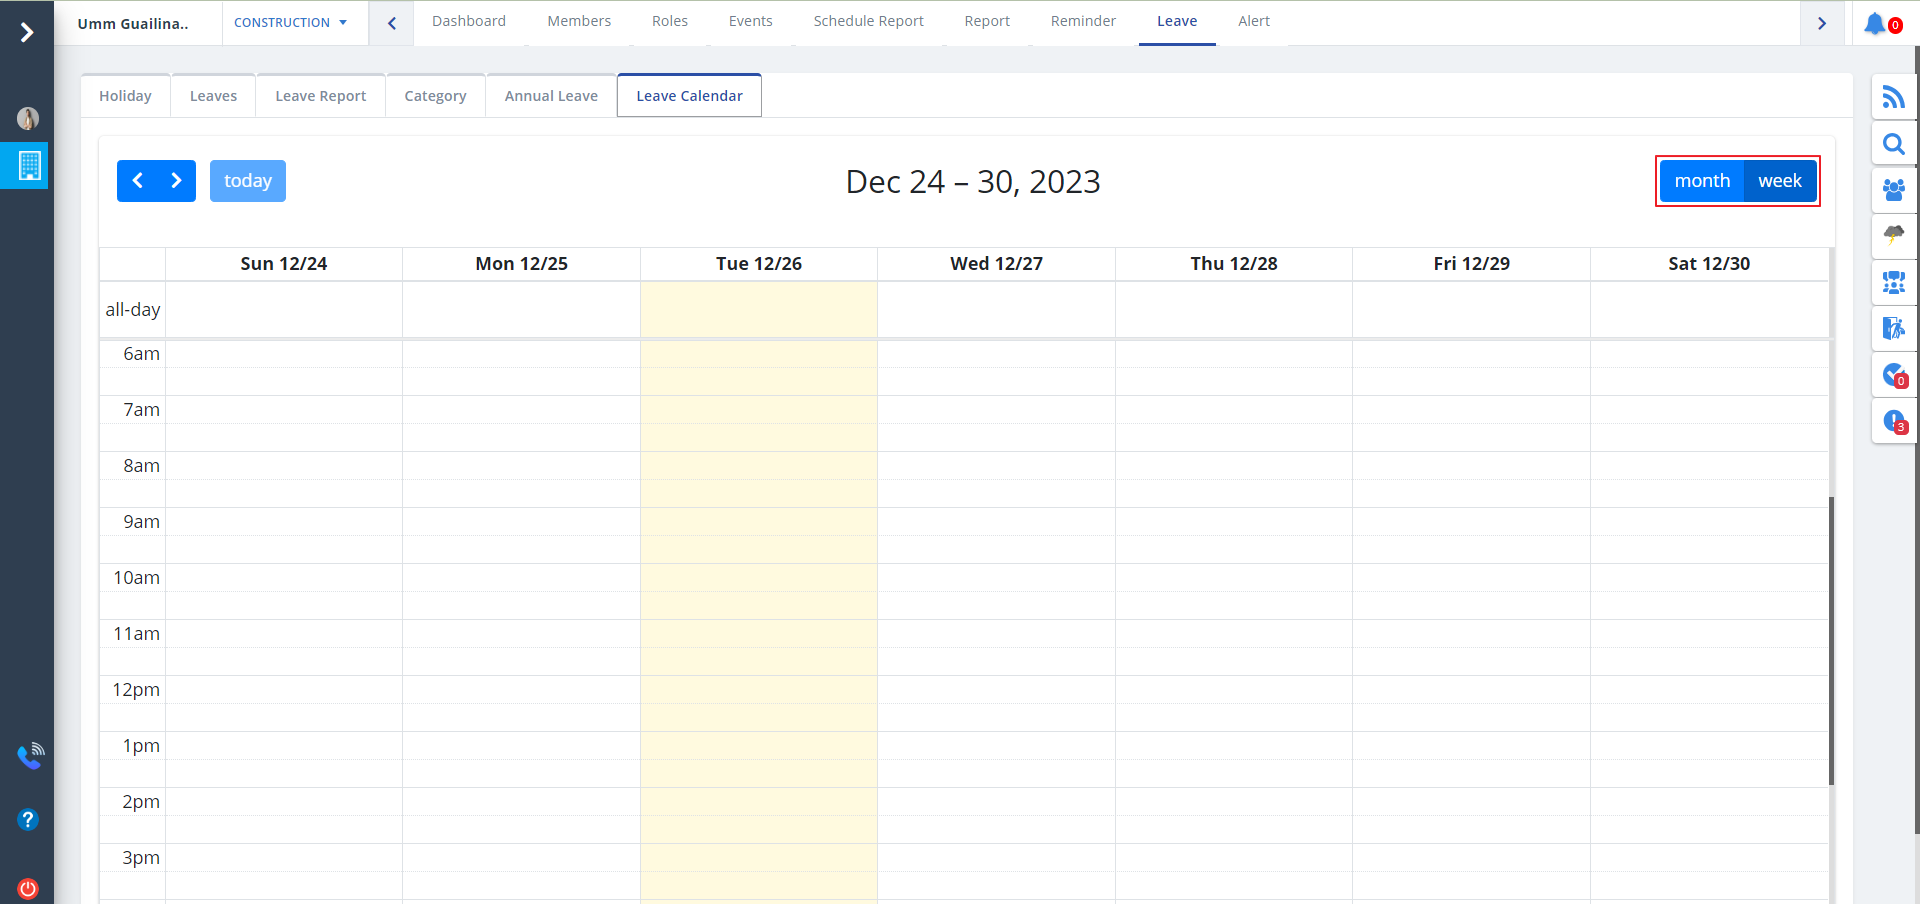Open the storm cloud weather icon
The width and height of the screenshot is (1920, 904).
tap(1893, 235)
